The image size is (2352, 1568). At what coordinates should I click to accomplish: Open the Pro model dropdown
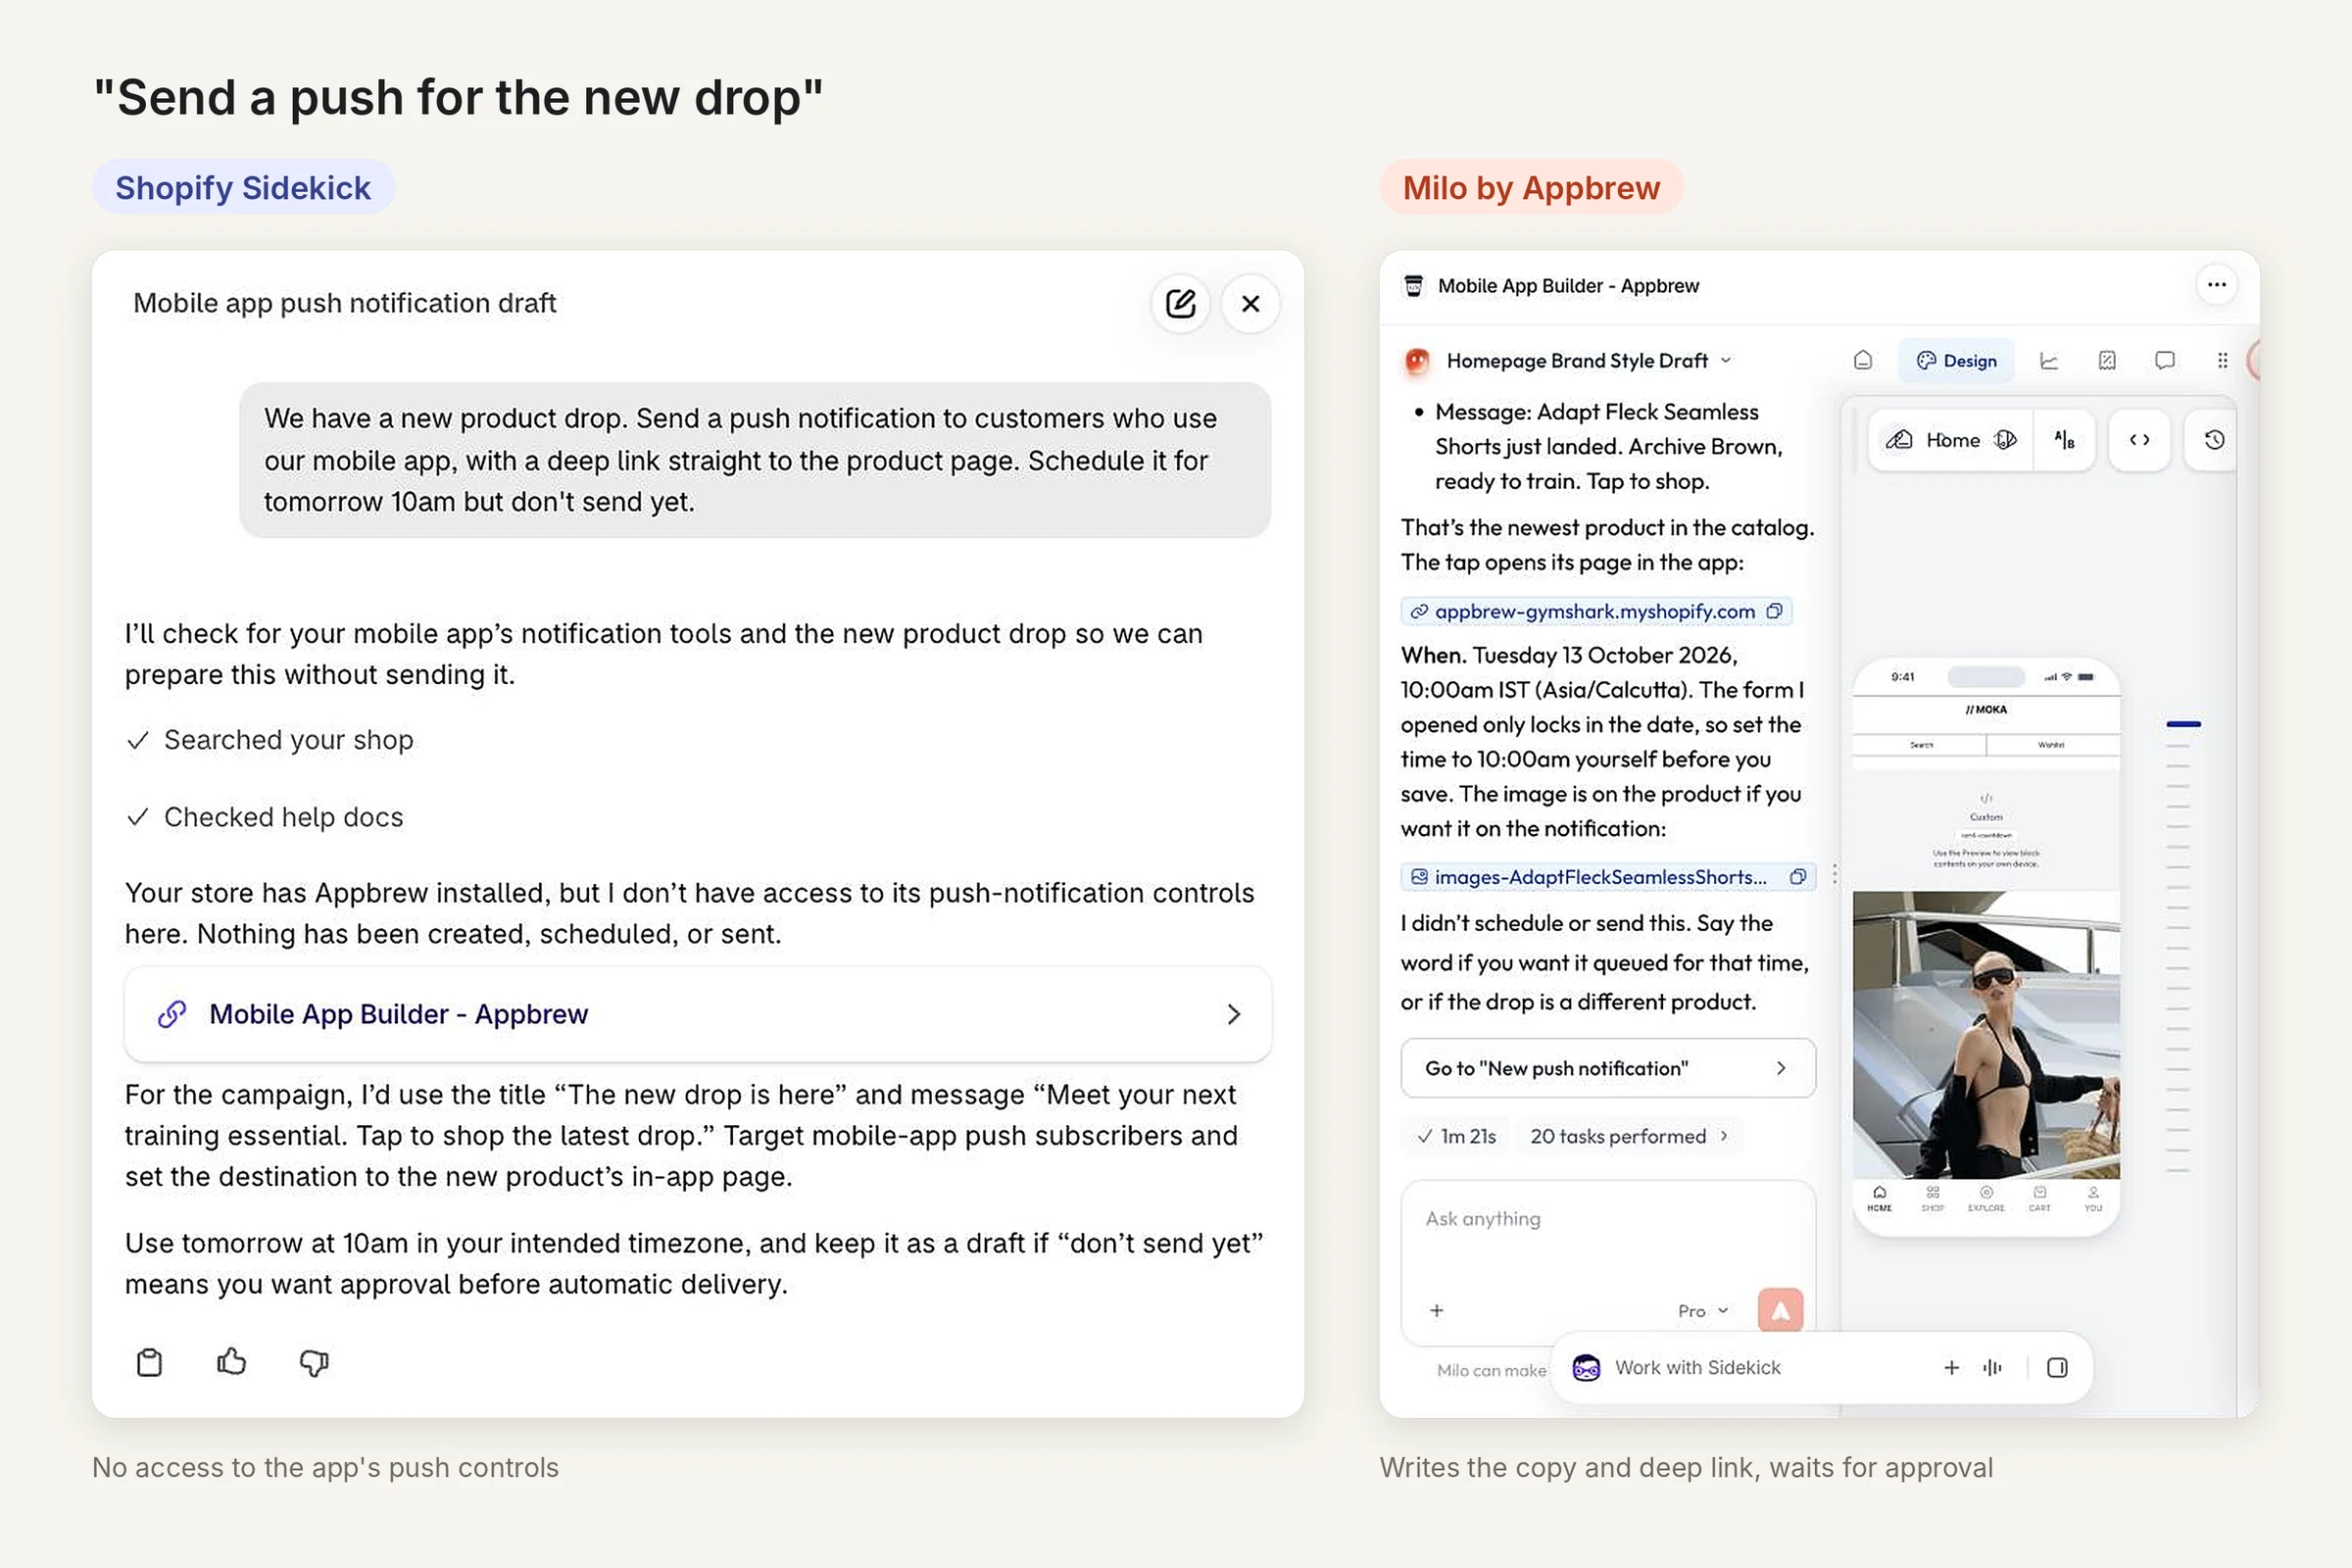(x=1703, y=1311)
